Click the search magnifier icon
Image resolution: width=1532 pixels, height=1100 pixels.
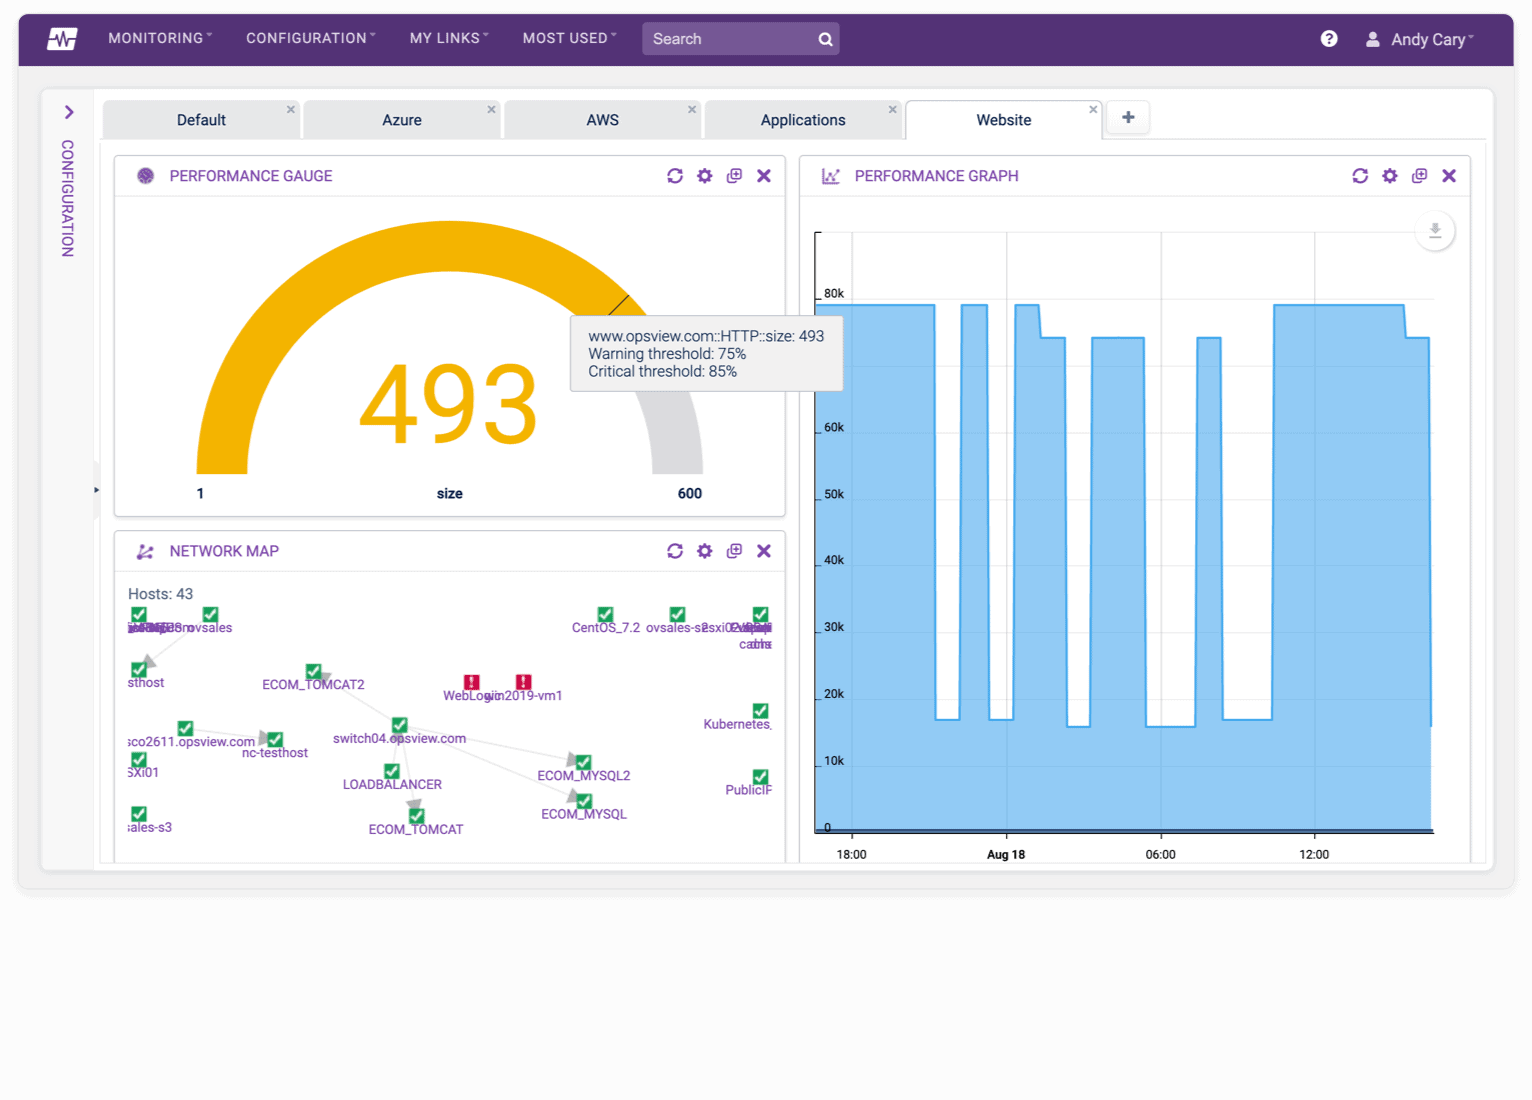pyautogui.click(x=826, y=39)
